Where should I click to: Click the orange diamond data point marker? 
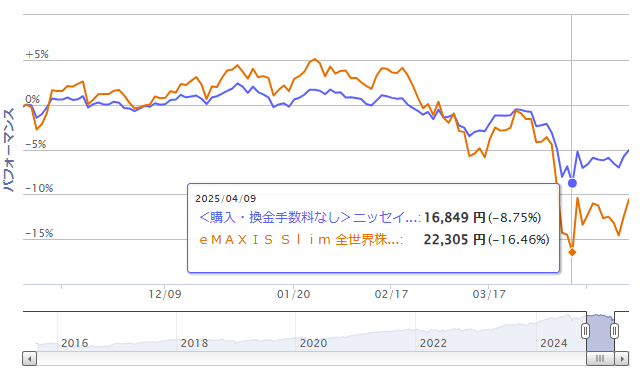pyautogui.click(x=572, y=252)
